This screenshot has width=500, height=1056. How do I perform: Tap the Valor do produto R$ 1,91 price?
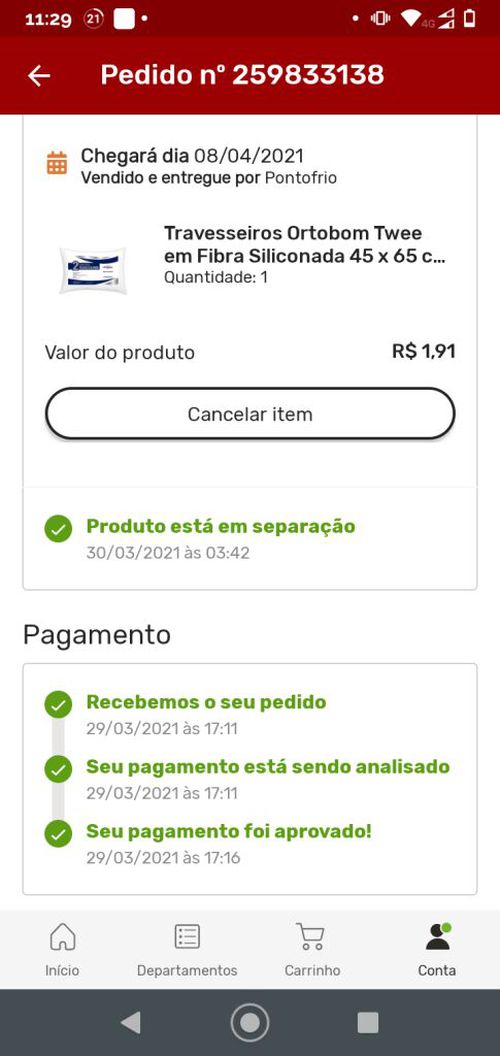(424, 352)
